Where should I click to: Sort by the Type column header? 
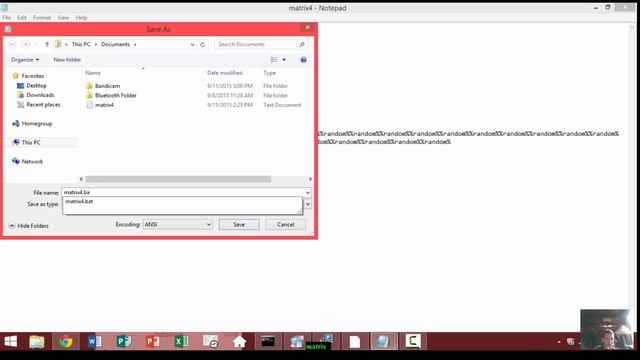point(269,73)
